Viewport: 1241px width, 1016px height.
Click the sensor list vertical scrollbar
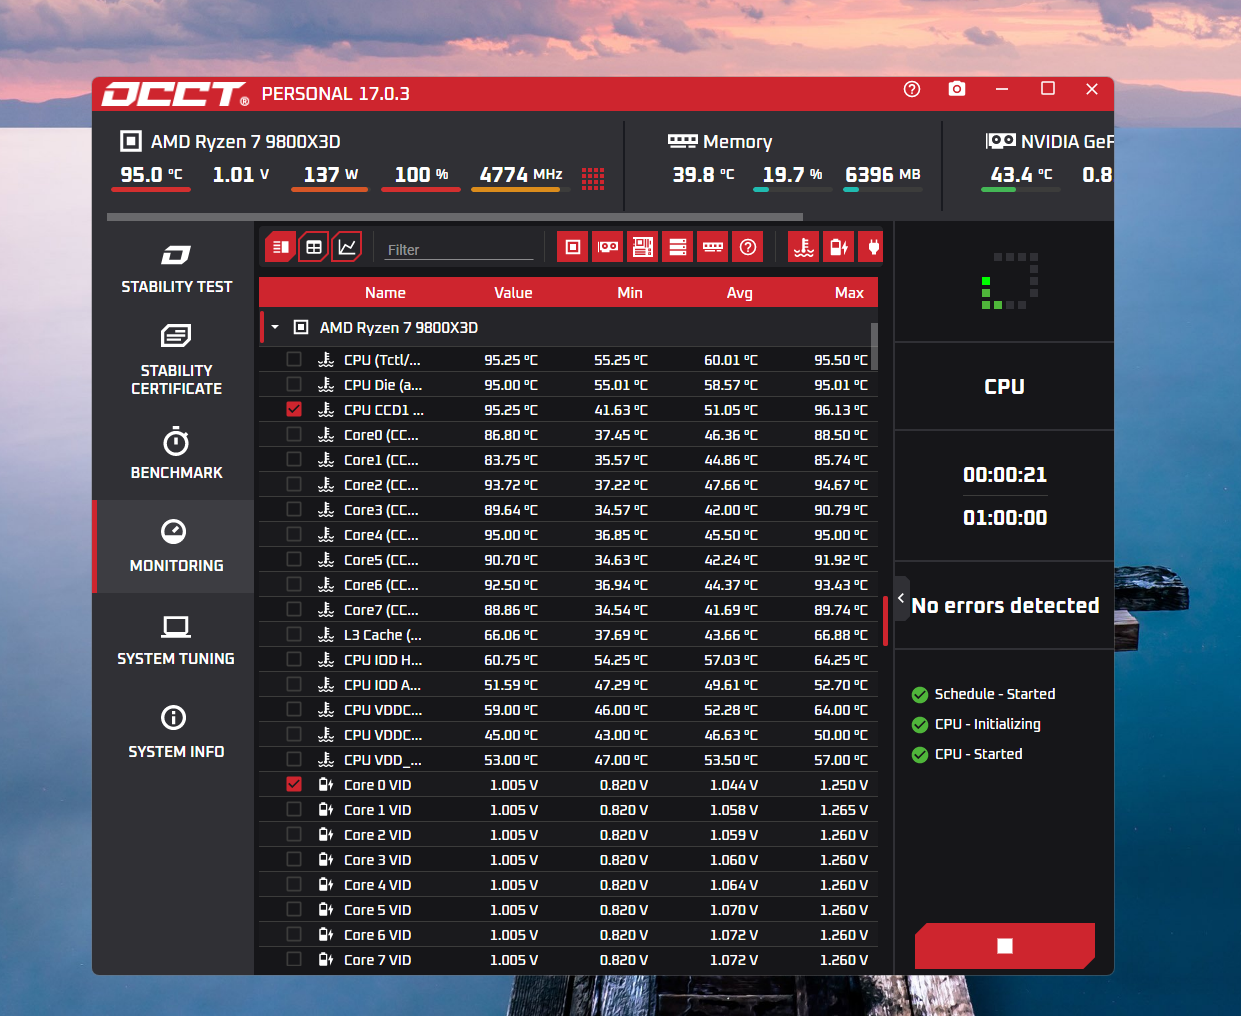coord(874,346)
